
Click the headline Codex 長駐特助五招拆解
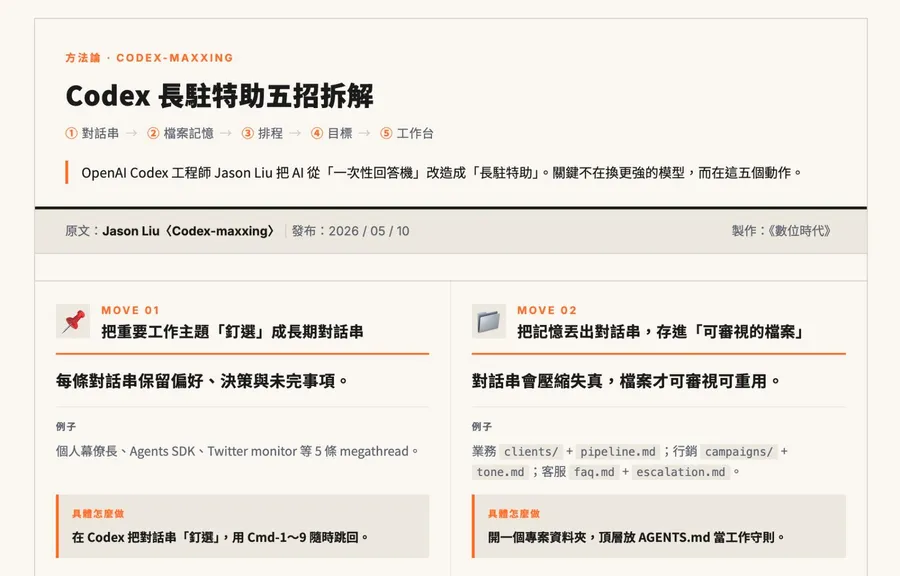click(x=220, y=96)
